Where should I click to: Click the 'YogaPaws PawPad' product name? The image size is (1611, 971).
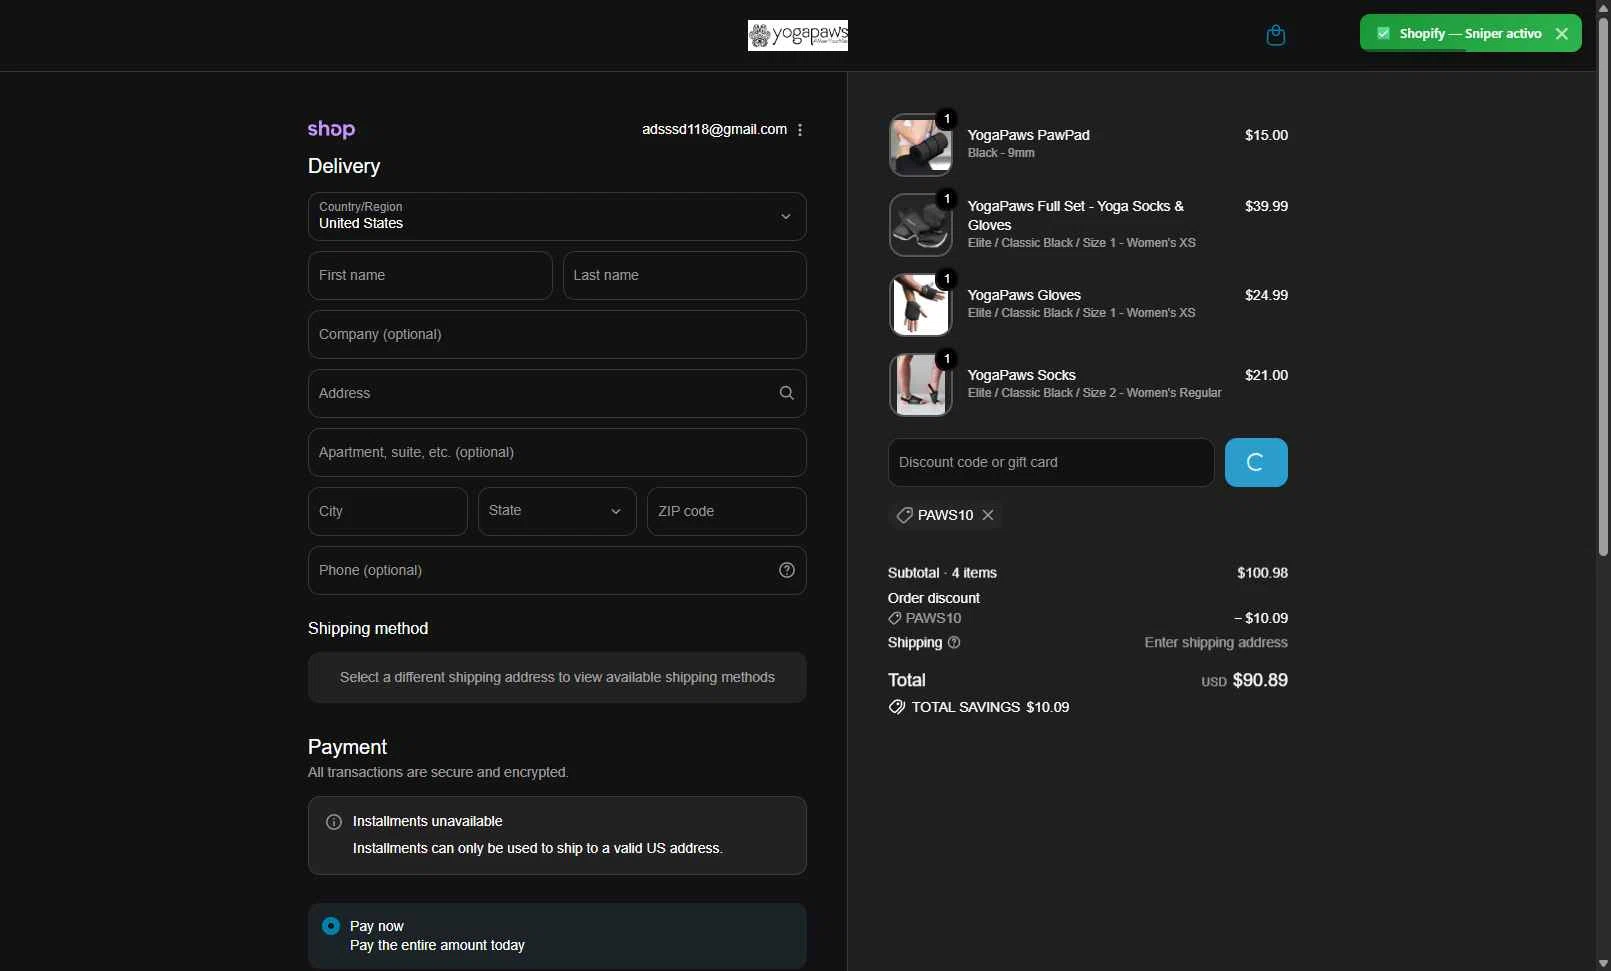pos(1029,135)
